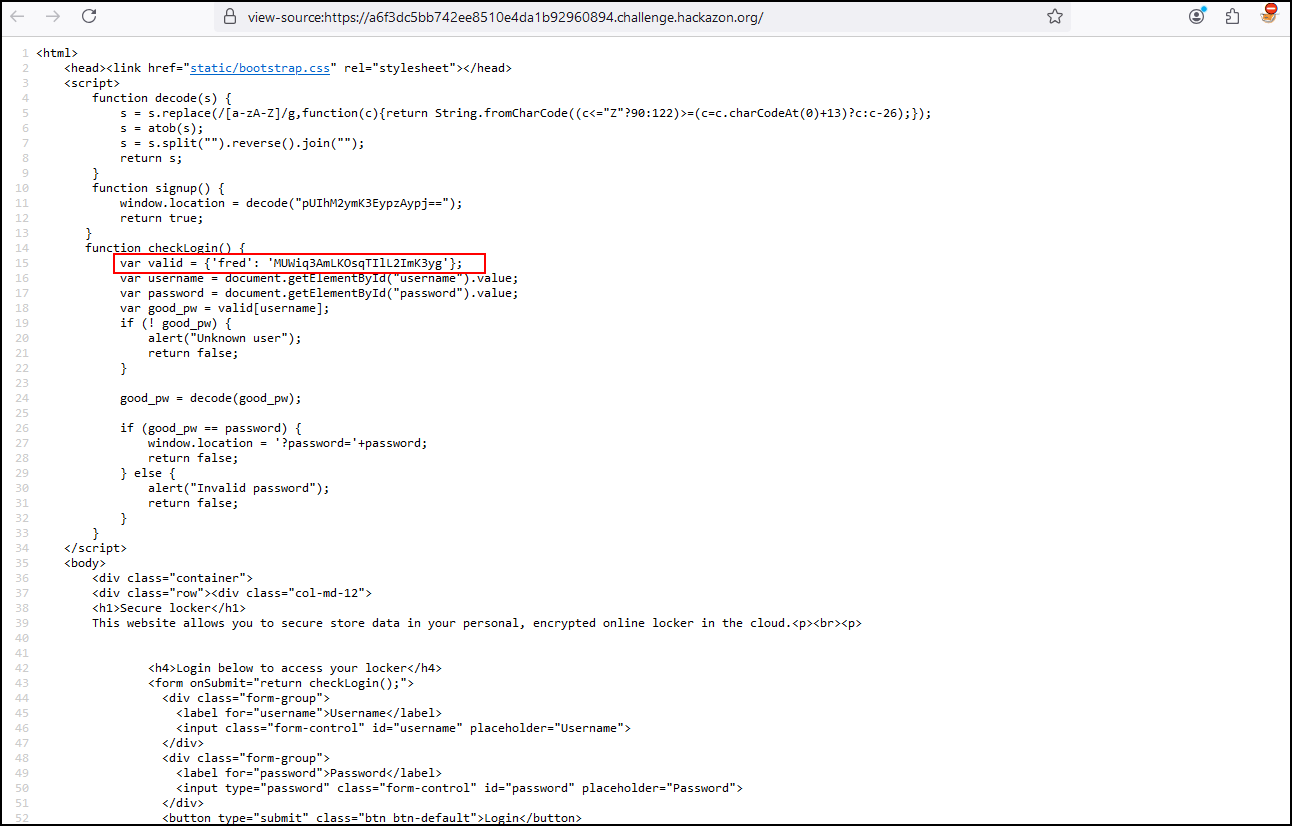The image size is (1292, 826).
Task: Open the static/bootstrap.css link
Action: point(260,68)
